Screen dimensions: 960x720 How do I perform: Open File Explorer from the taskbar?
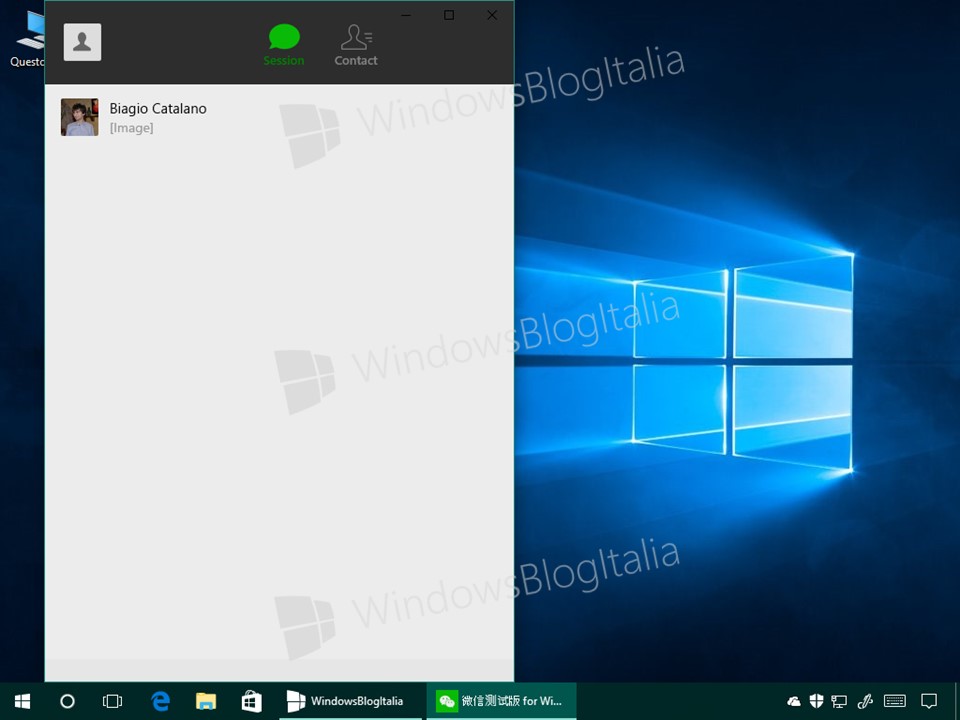pos(206,701)
